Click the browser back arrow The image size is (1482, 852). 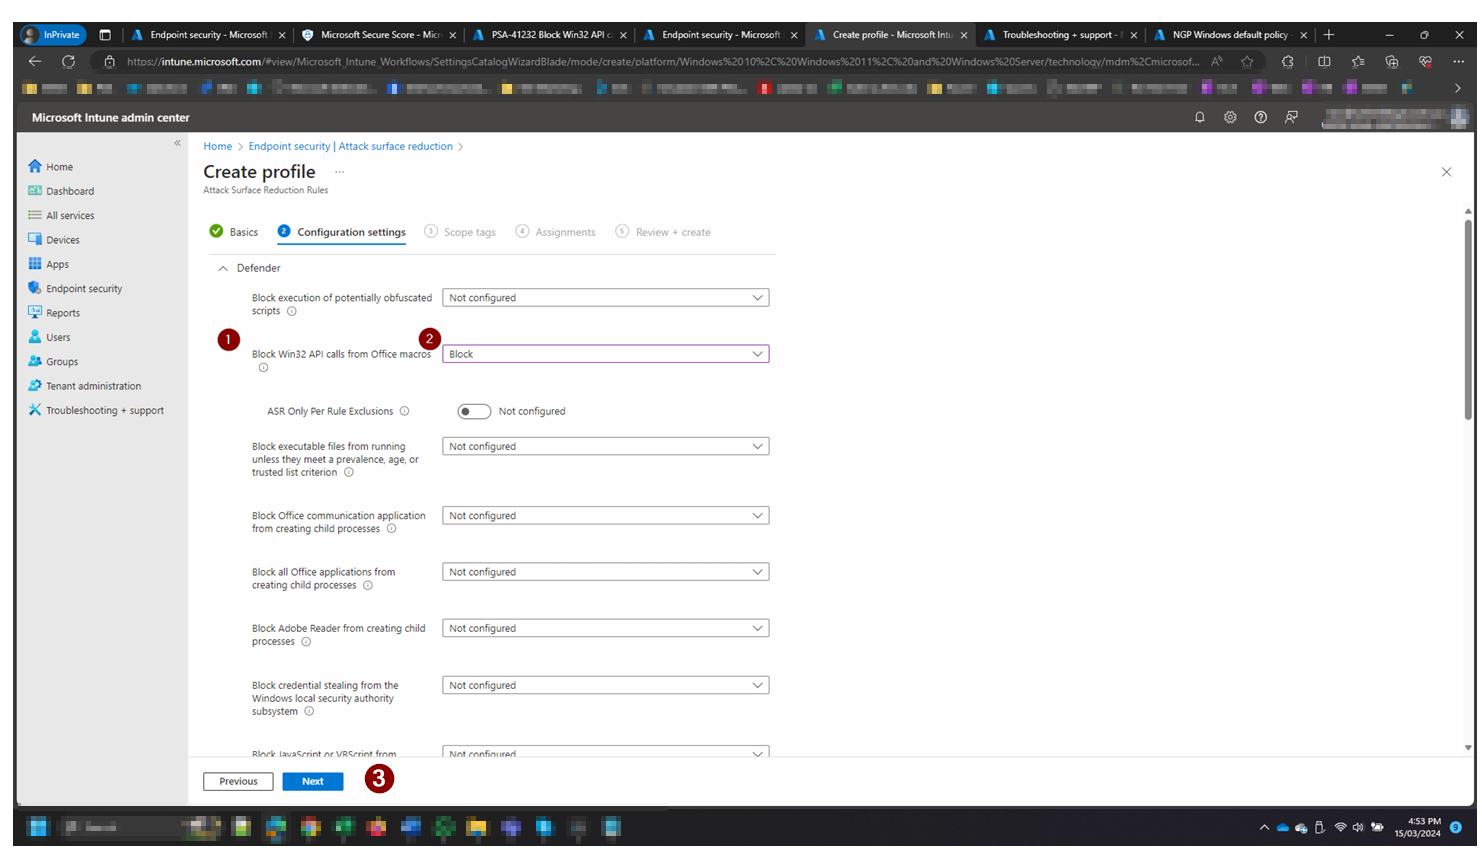click(x=35, y=62)
